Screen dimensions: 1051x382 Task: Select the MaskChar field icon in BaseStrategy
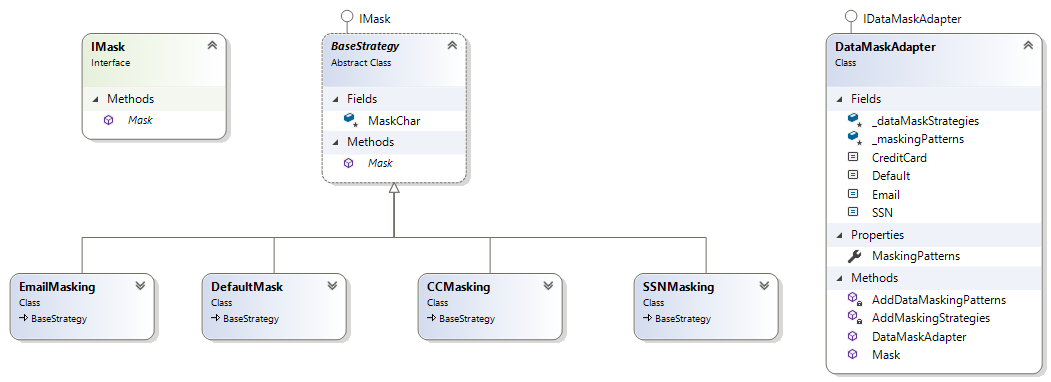point(351,121)
